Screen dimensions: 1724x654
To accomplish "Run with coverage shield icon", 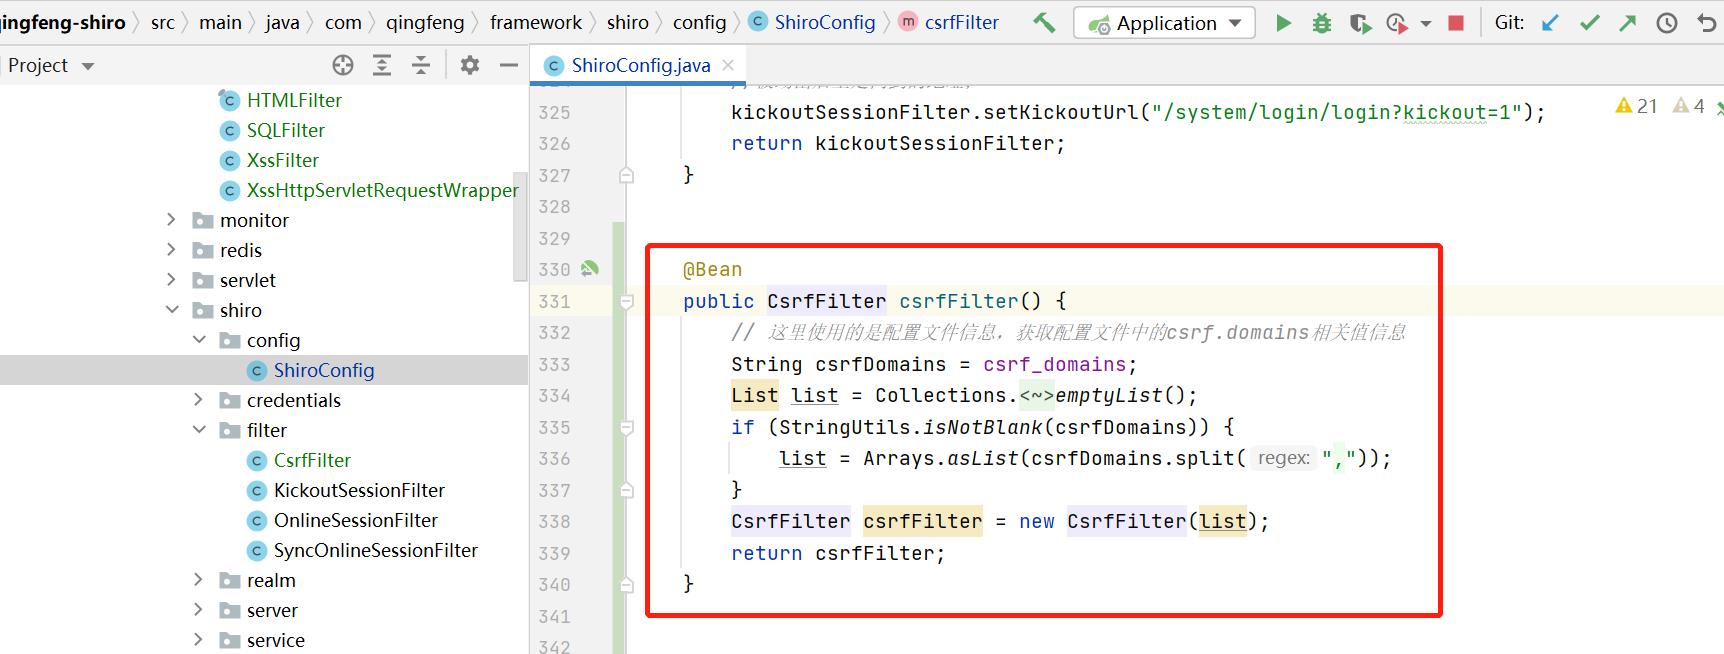I will point(1360,23).
